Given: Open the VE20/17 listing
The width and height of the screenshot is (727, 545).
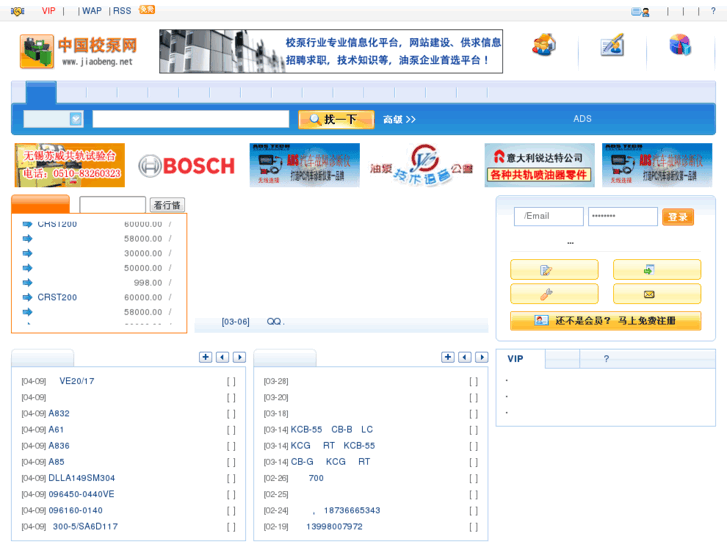Looking at the screenshot, I should point(77,381).
